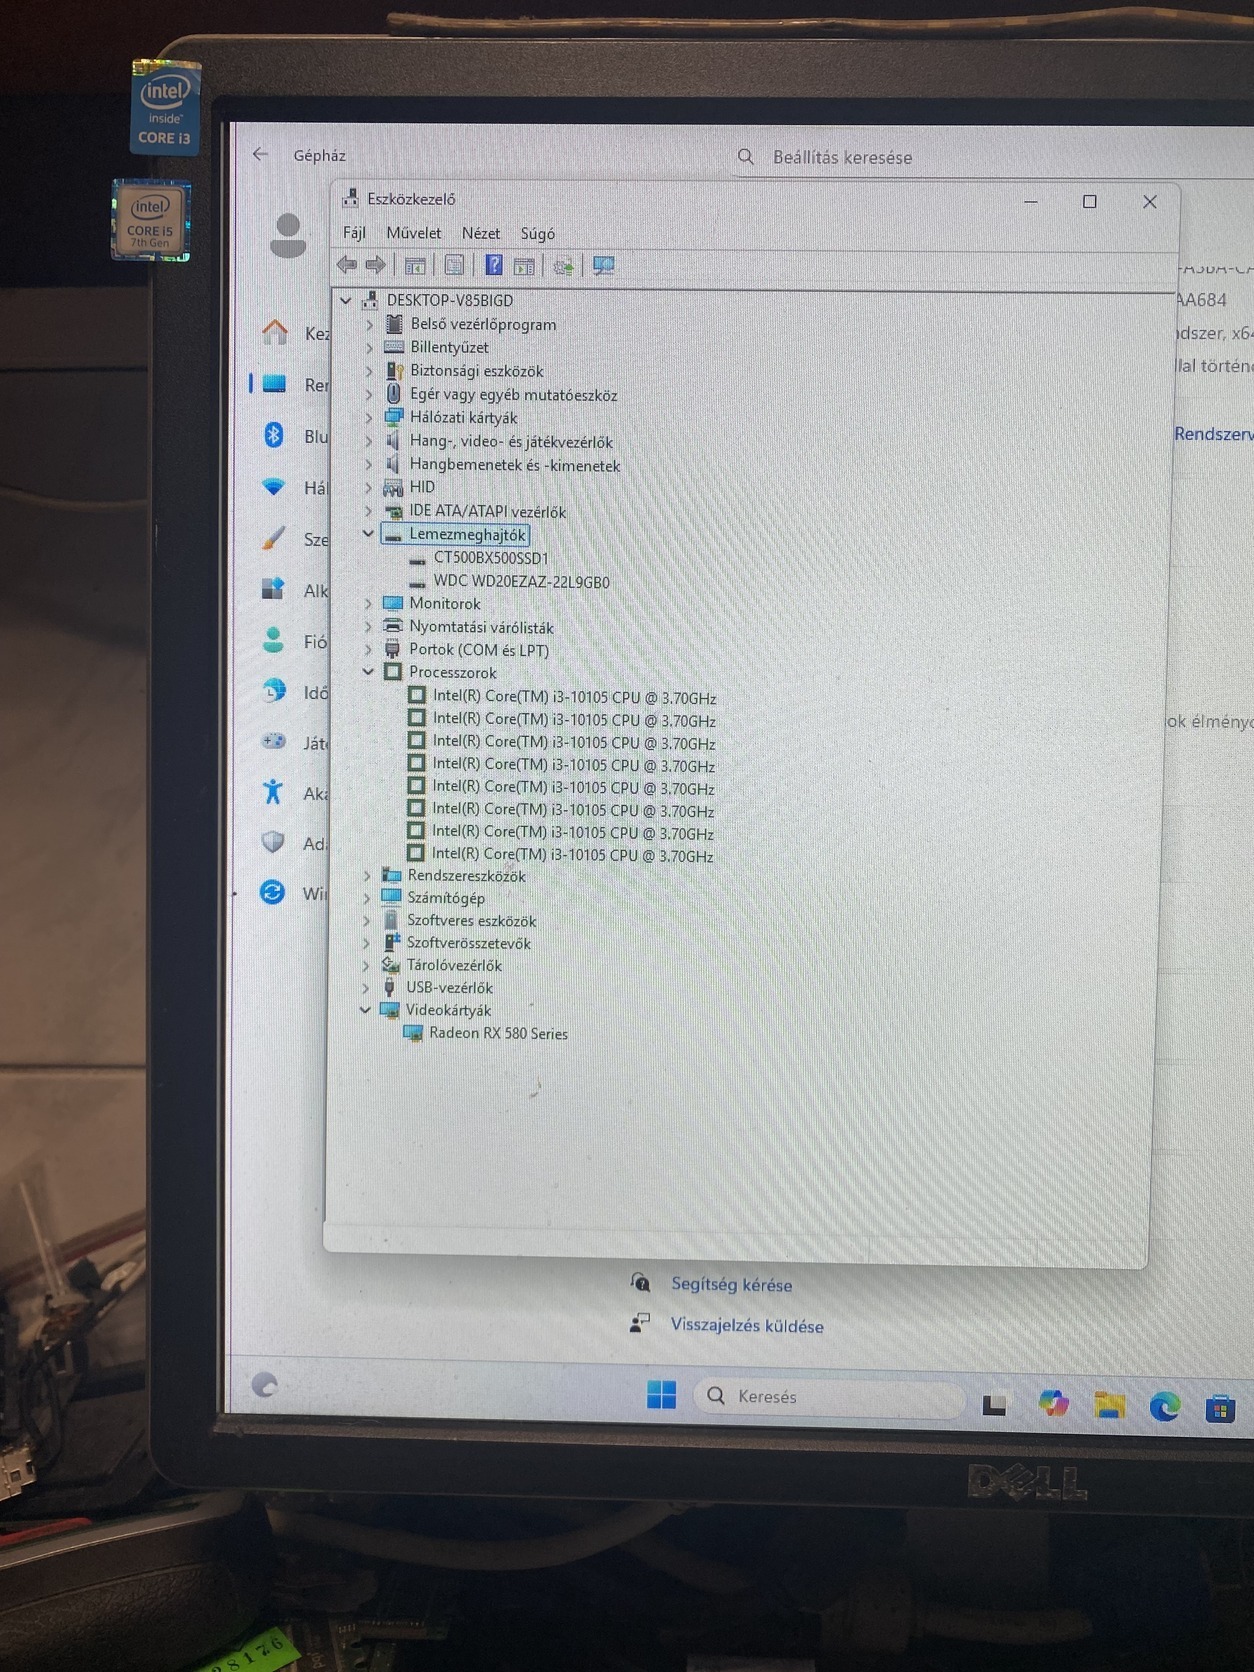Select Szoftveres eszközök label

coord(471,921)
